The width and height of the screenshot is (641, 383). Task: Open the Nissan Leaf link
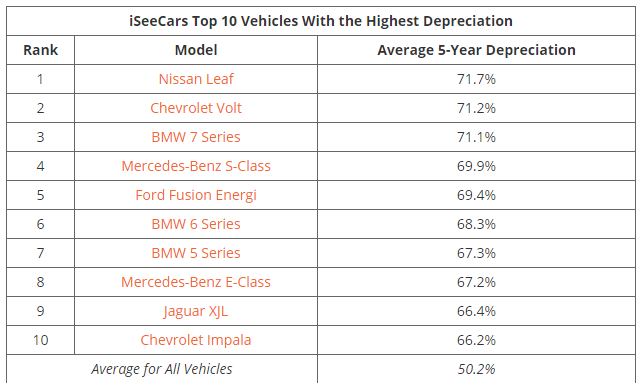pos(196,79)
